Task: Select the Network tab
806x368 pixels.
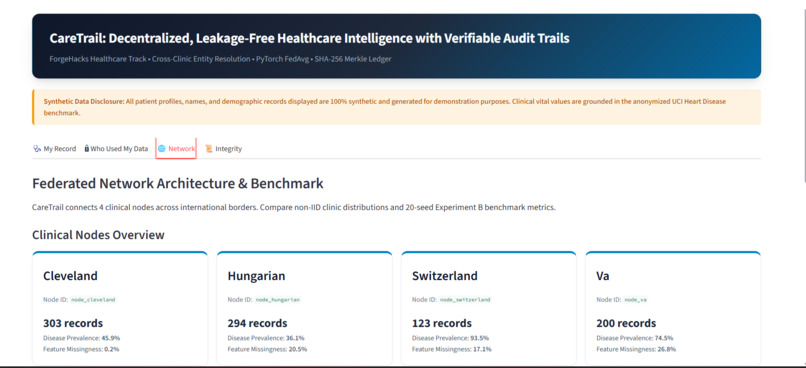Action: pos(176,149)
